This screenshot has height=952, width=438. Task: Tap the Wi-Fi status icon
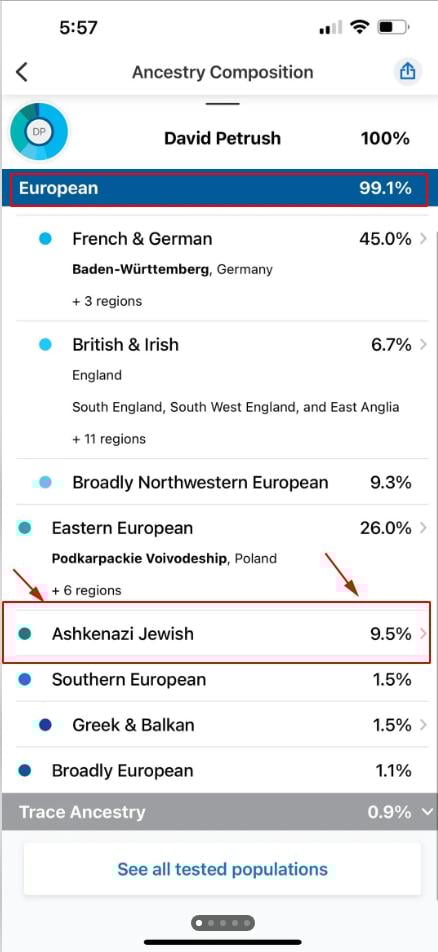[x=360, y=27]
